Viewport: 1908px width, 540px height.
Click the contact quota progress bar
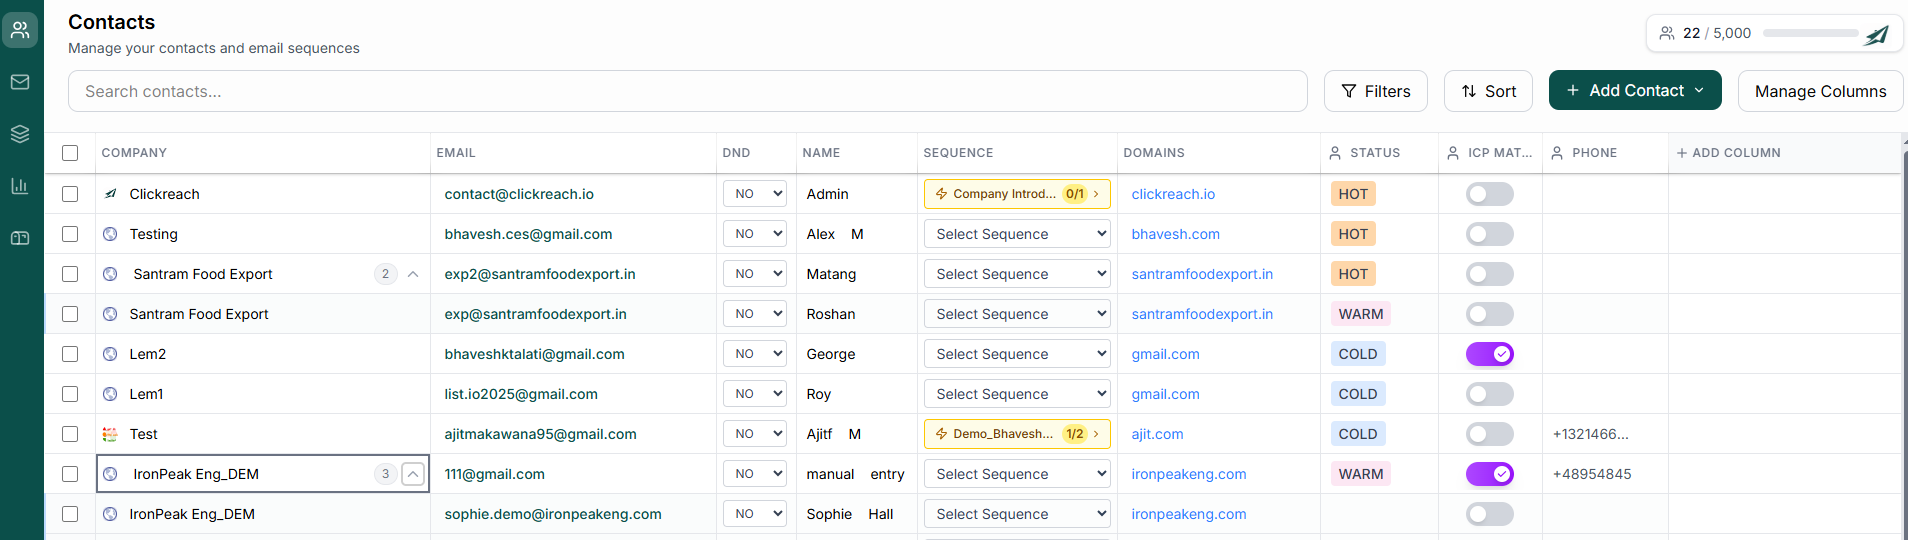[1810, 33]
